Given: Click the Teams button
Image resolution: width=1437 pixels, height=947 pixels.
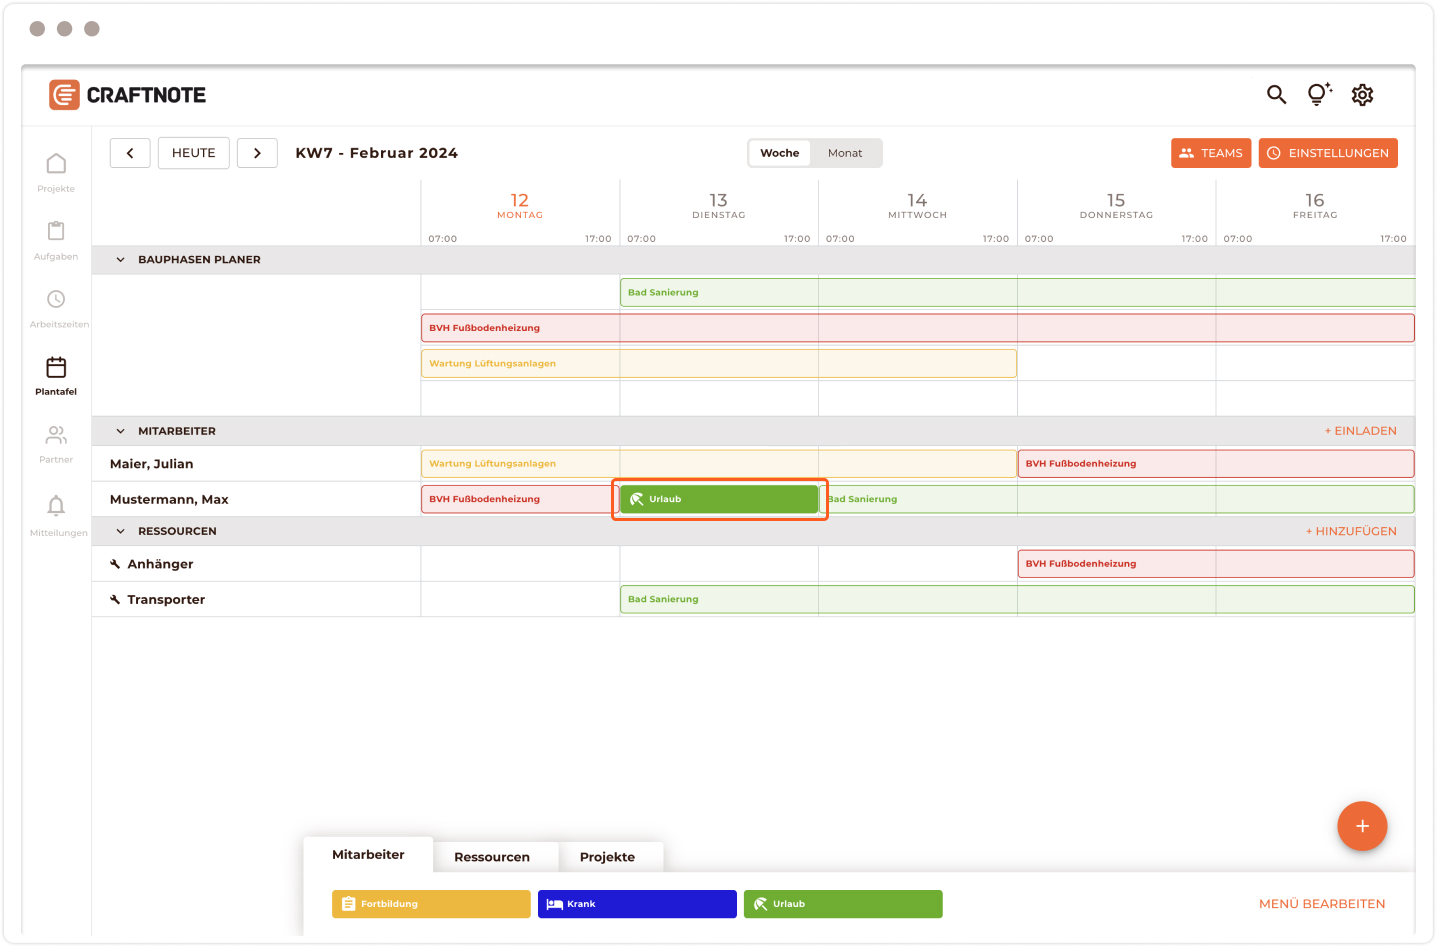Looking at the screenshot, I should pyautogui.click(x=1210, y=153).
